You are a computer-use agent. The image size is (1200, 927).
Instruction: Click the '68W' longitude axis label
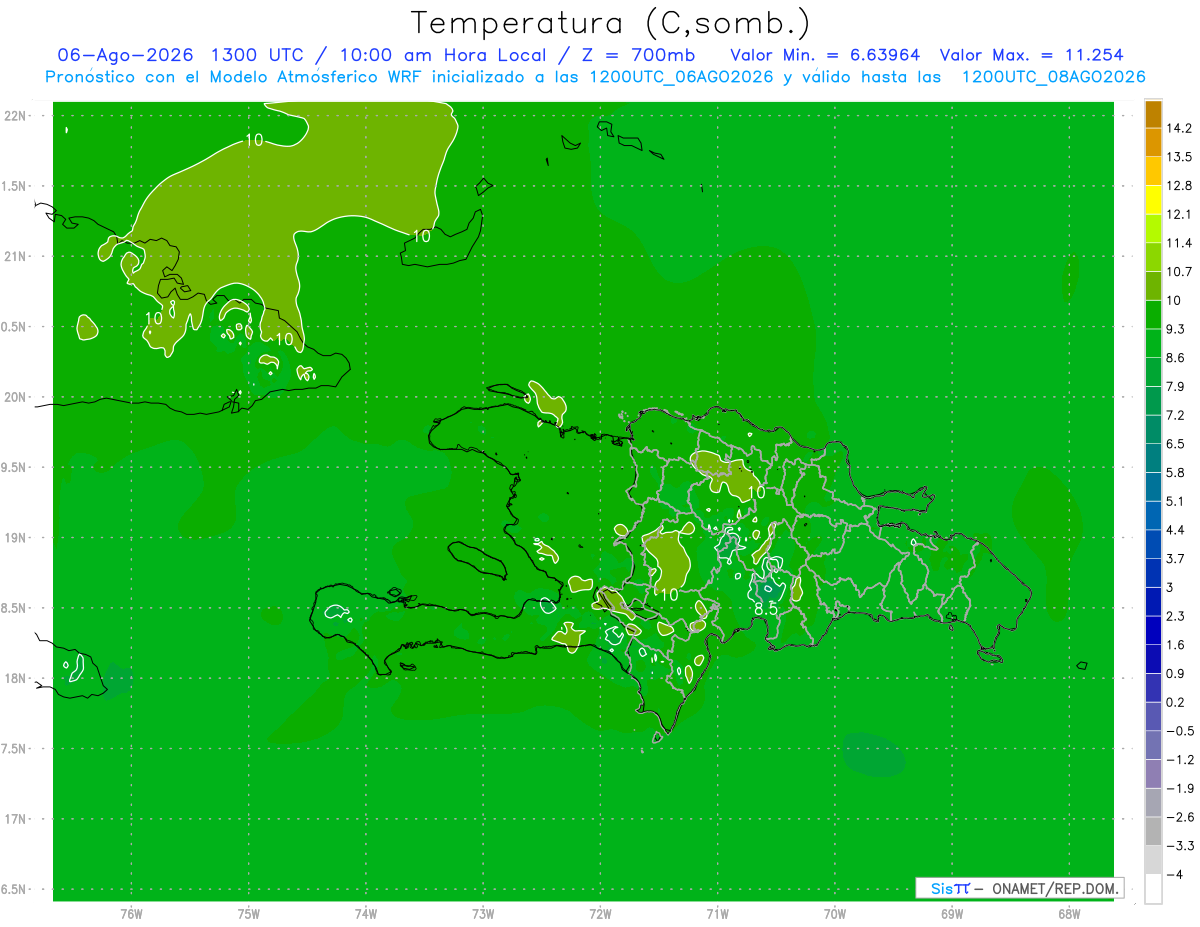pos(1069,914)
